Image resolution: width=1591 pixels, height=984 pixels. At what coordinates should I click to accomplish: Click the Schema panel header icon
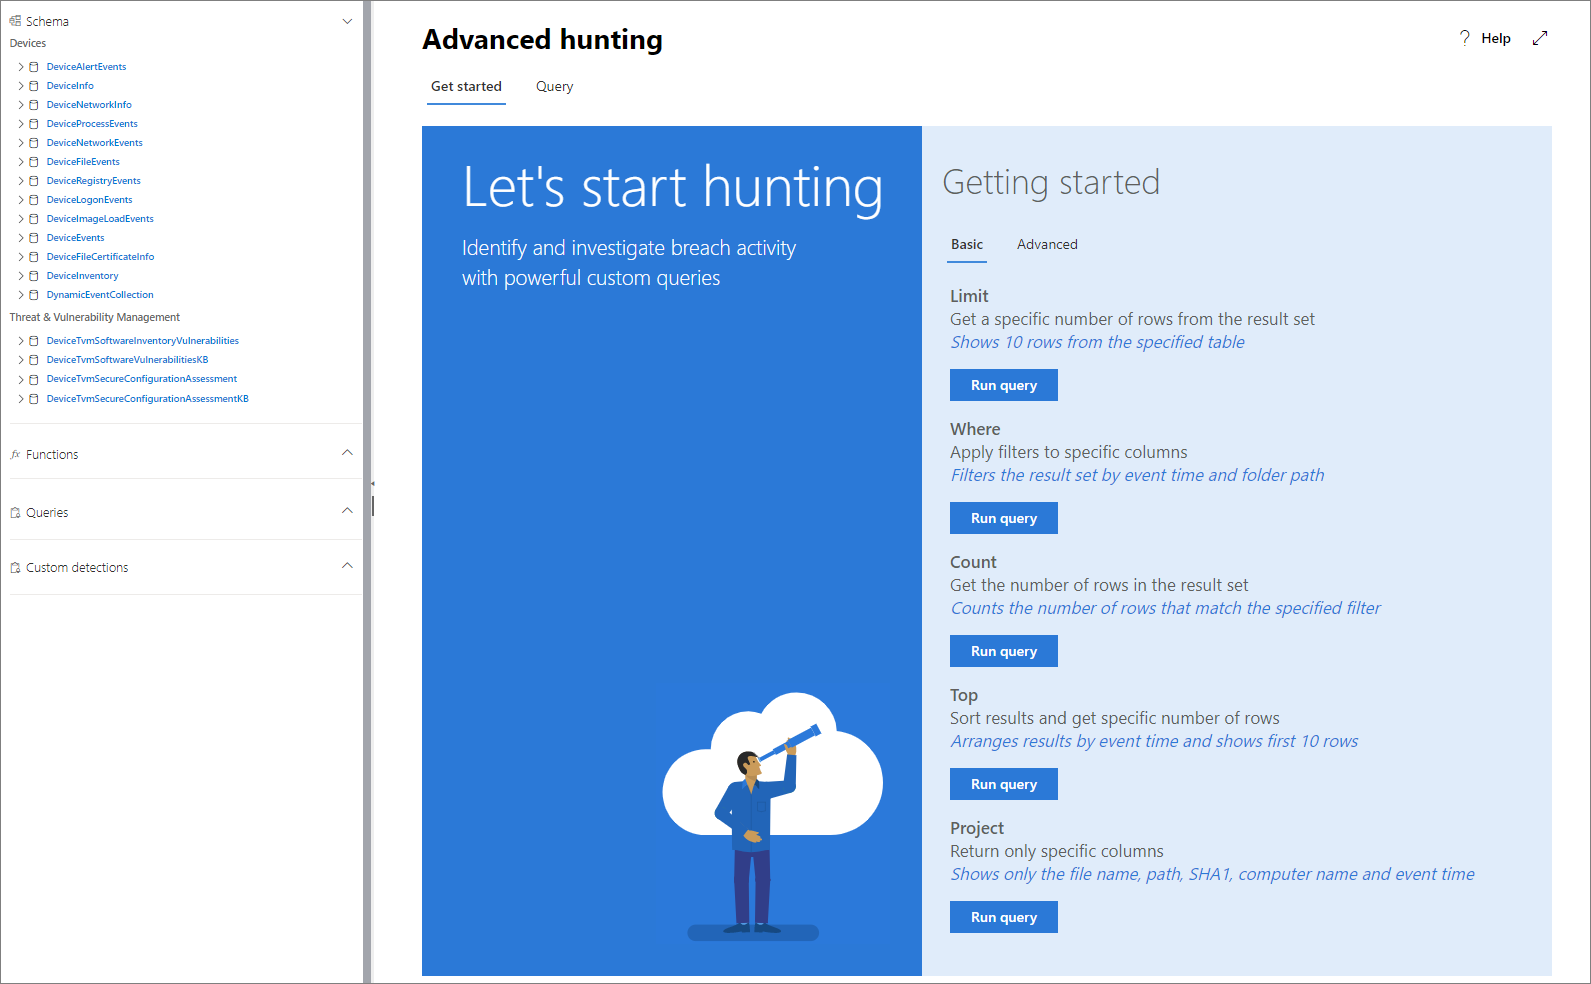tap(15, 21)
